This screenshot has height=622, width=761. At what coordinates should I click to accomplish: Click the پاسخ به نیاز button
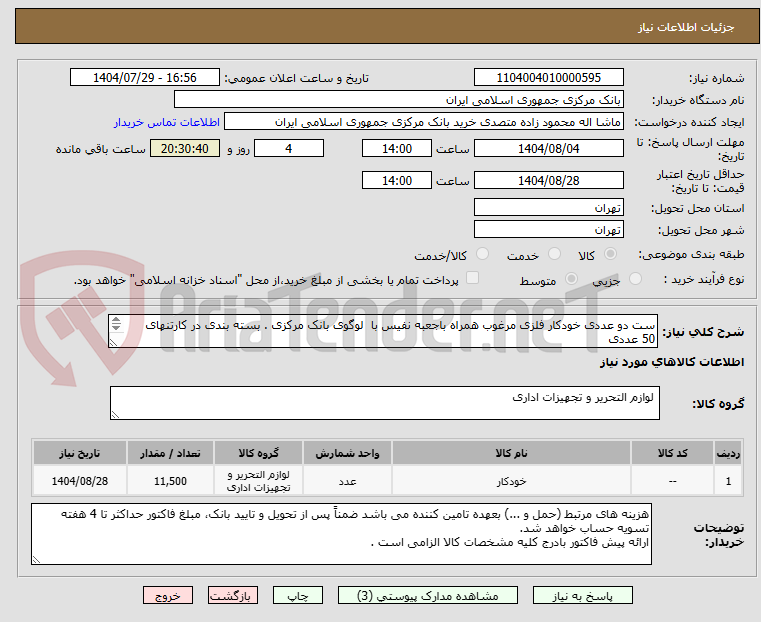(x=582, y=595)
